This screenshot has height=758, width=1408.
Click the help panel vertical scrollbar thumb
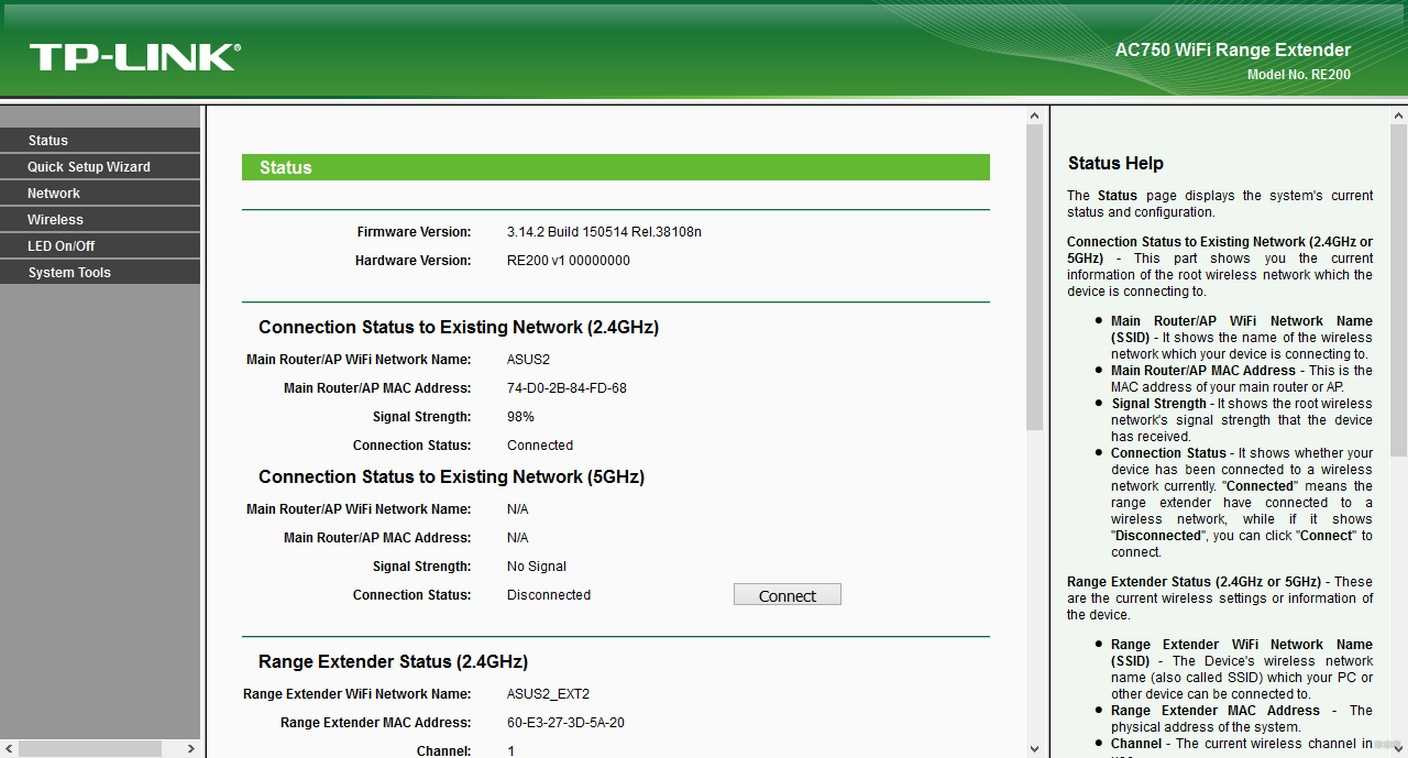(1399, 291)
